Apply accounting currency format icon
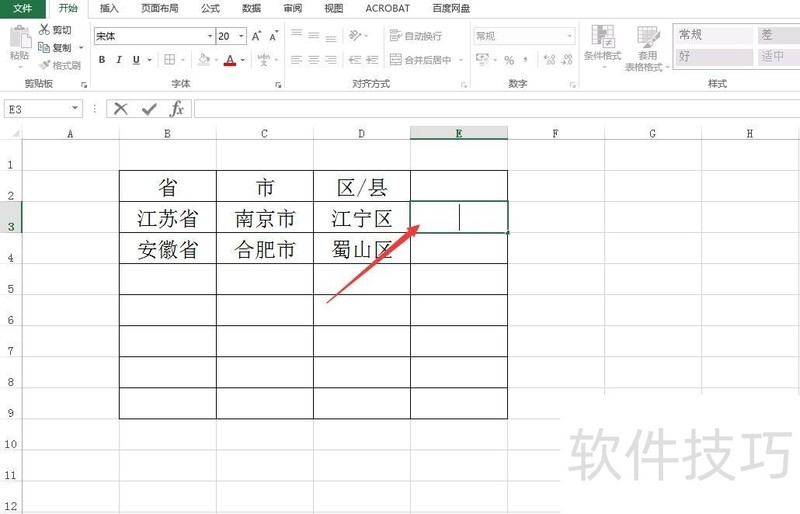 pos(482,59)
